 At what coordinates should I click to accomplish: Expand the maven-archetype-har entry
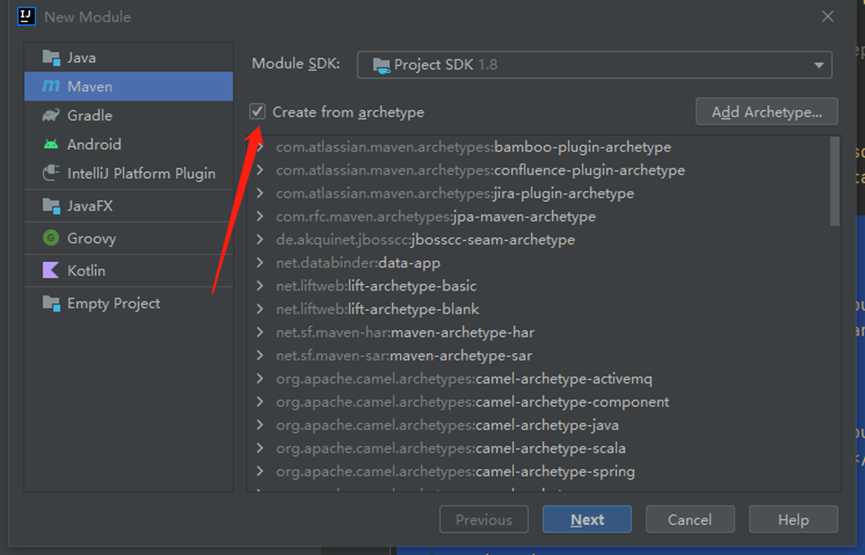tap(260, 332)
